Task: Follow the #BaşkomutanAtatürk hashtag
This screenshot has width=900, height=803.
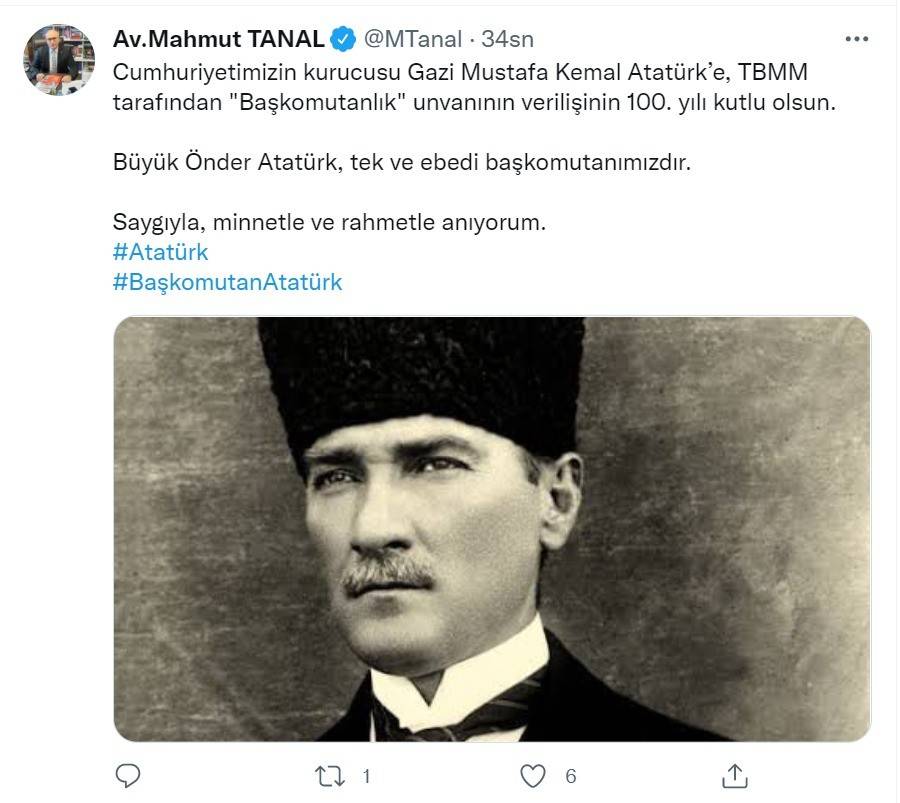Action: [x=227, y=282]
